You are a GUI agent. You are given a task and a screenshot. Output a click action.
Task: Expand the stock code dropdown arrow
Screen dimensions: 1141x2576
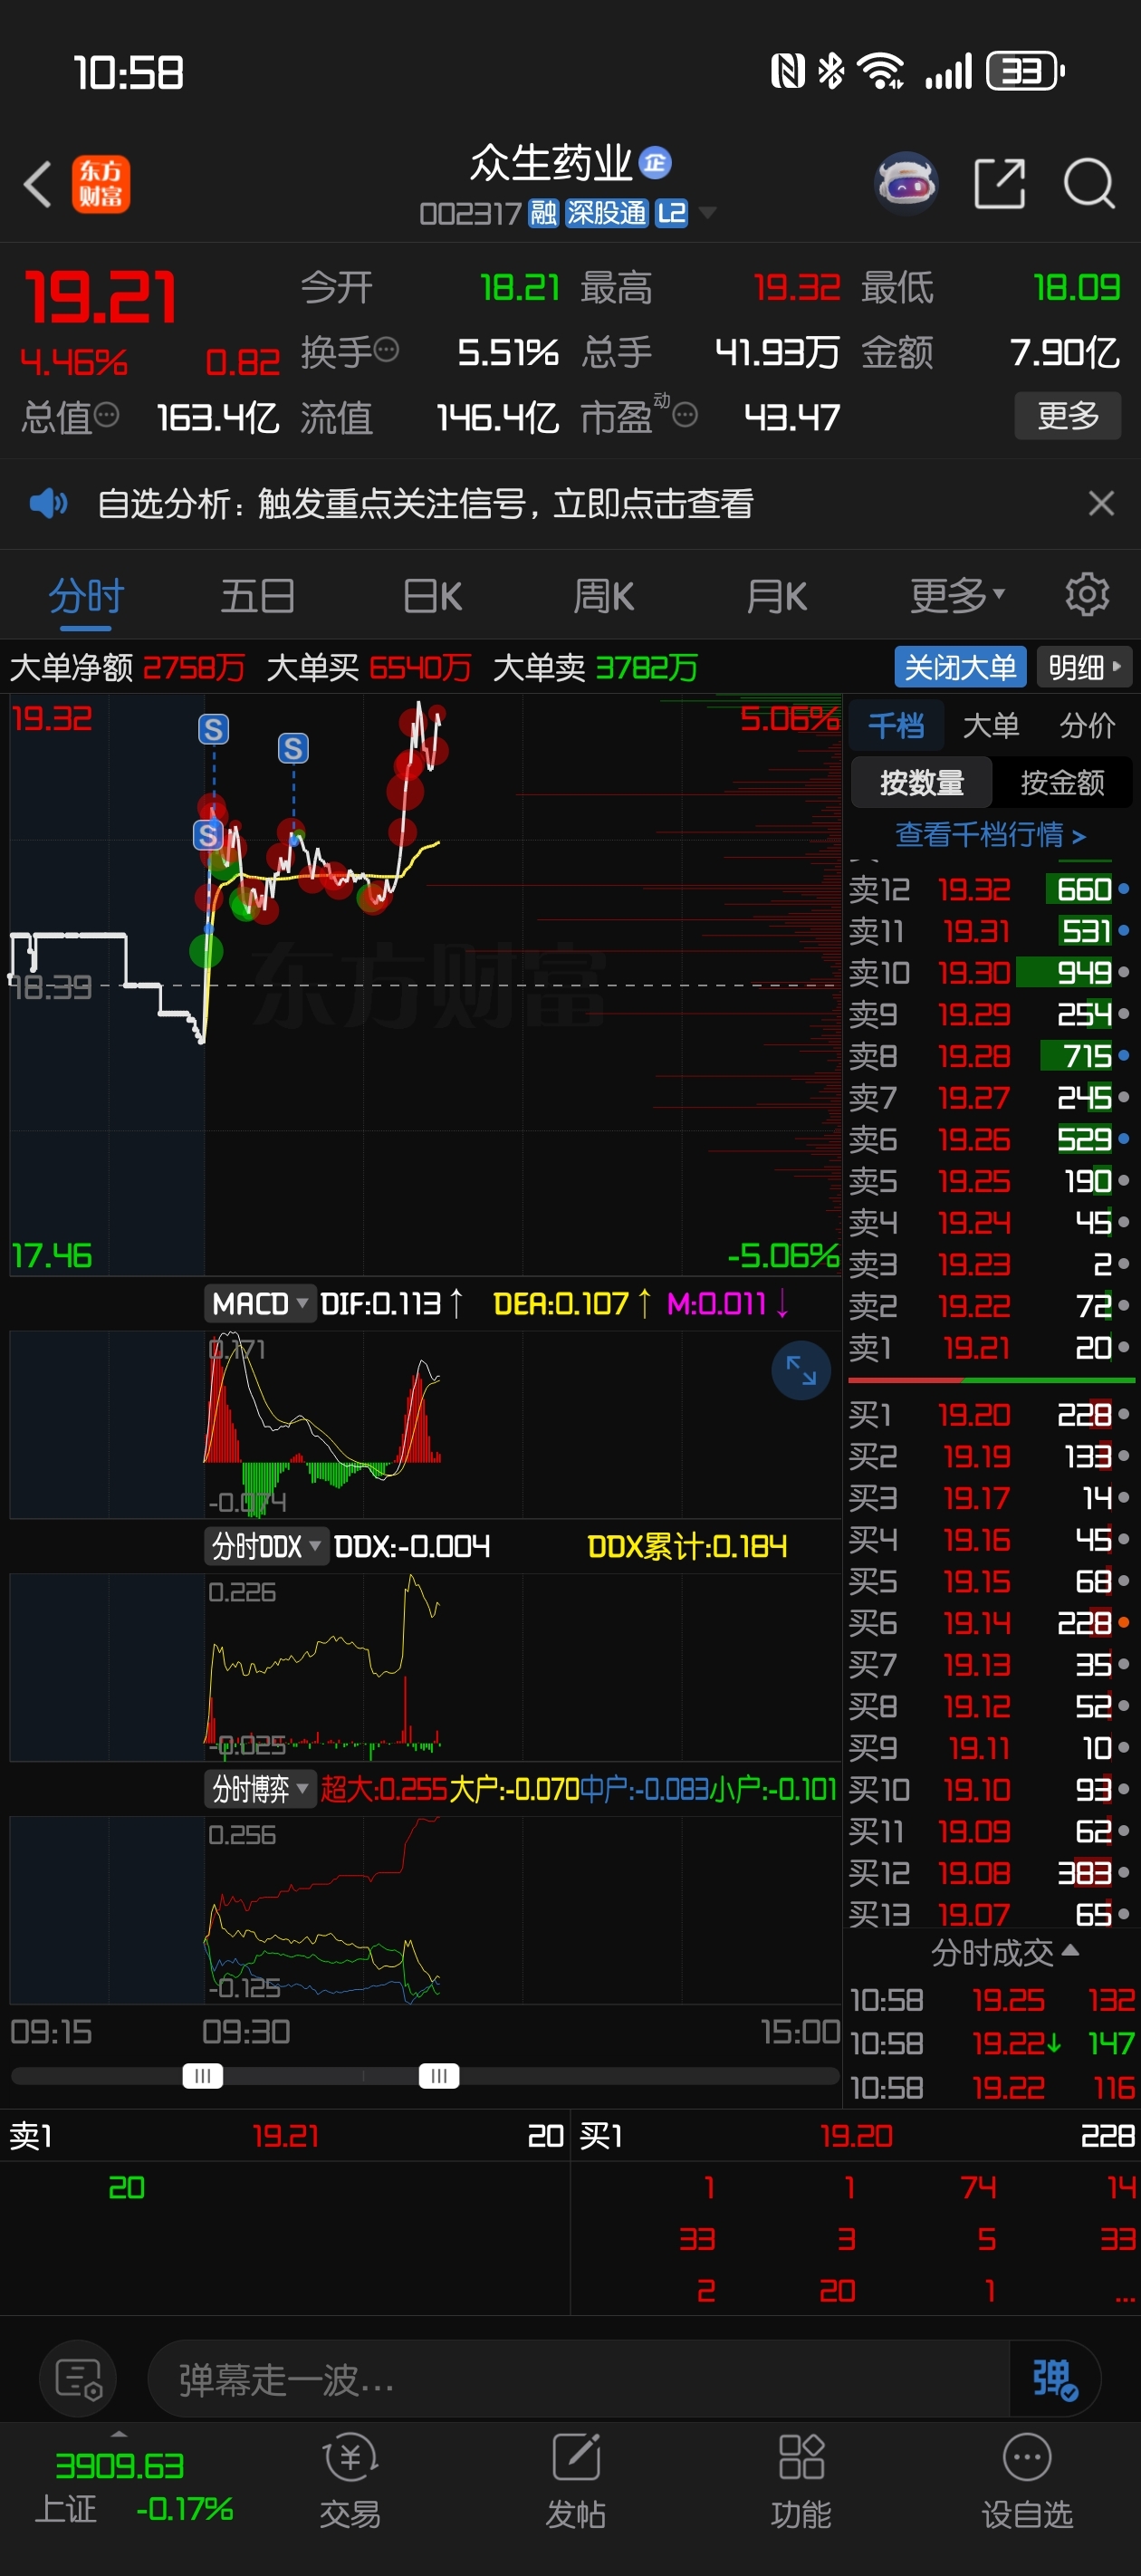tap(707, 212)
